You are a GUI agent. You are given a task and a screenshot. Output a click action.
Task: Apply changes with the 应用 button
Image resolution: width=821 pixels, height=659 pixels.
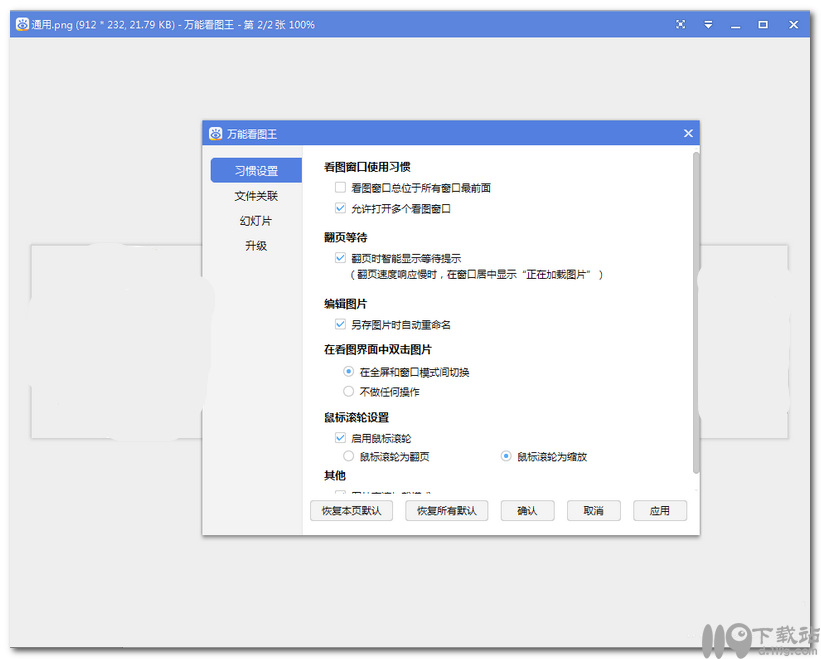tap(660, 510)
